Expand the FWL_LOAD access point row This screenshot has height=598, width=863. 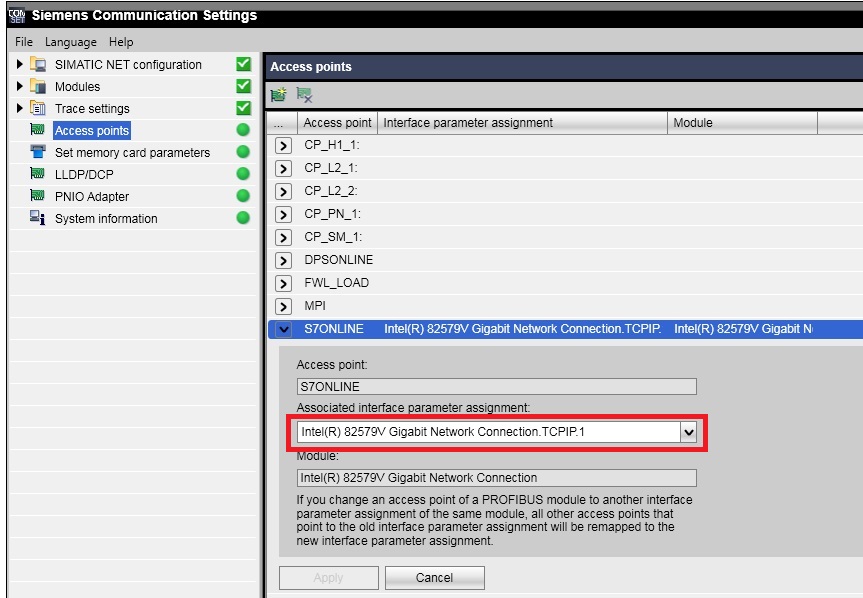[x=283, y=283]
